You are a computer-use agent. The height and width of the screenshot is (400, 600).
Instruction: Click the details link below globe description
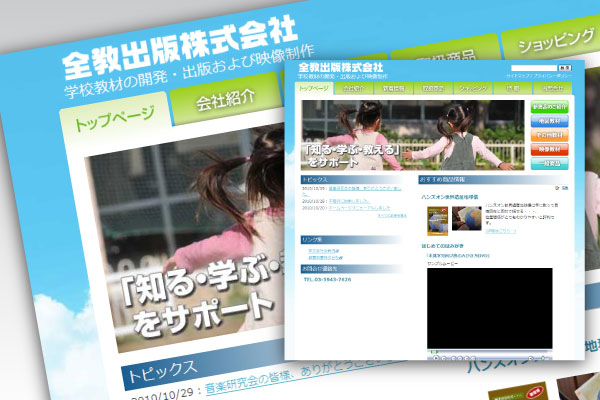(x=501, y=231)
